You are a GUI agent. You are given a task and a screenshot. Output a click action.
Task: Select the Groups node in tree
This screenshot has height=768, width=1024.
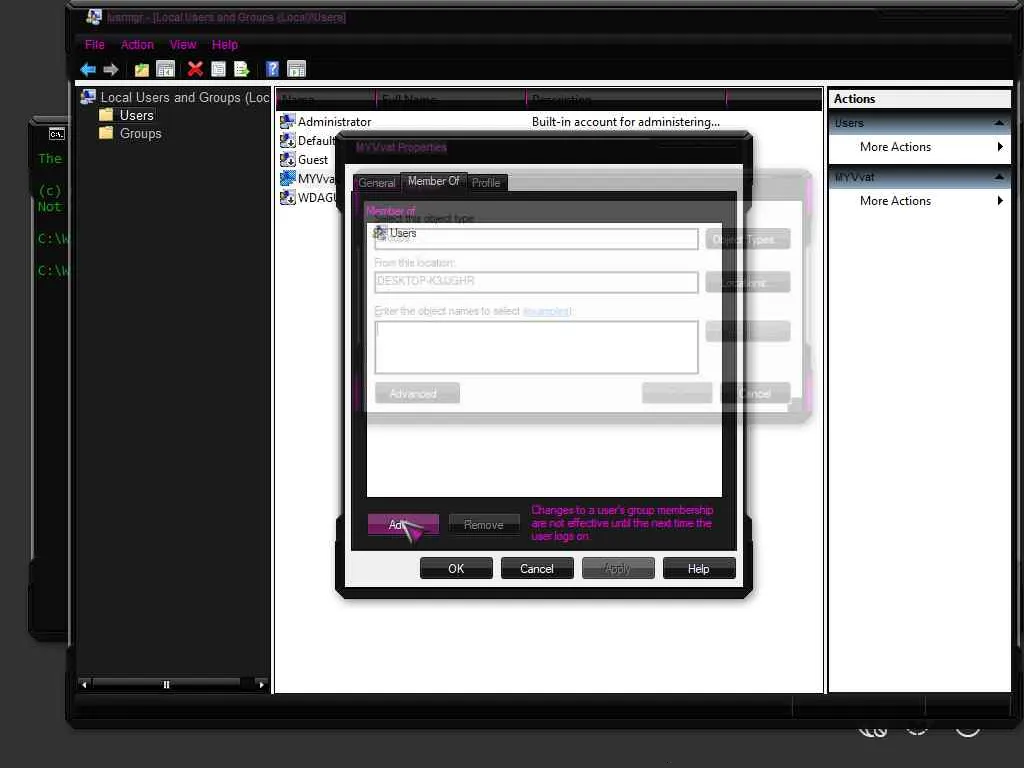[140, 133]
